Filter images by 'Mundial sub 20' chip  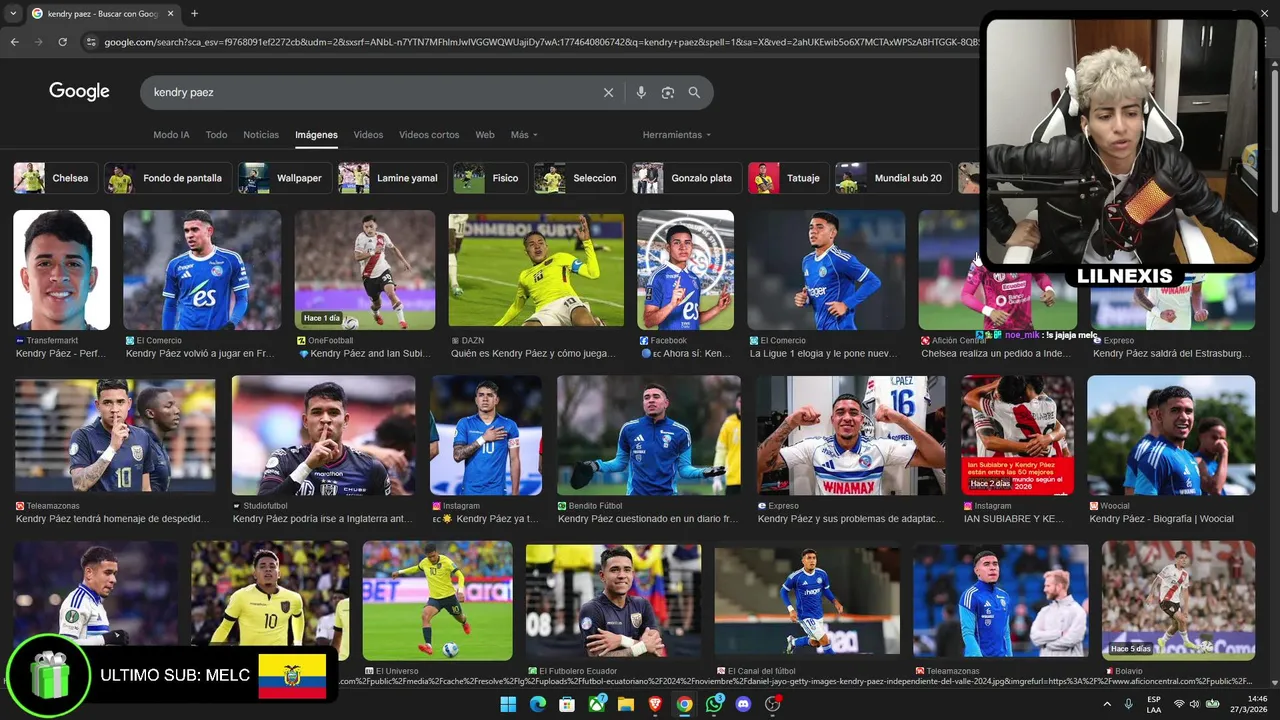tap(894, 178)
